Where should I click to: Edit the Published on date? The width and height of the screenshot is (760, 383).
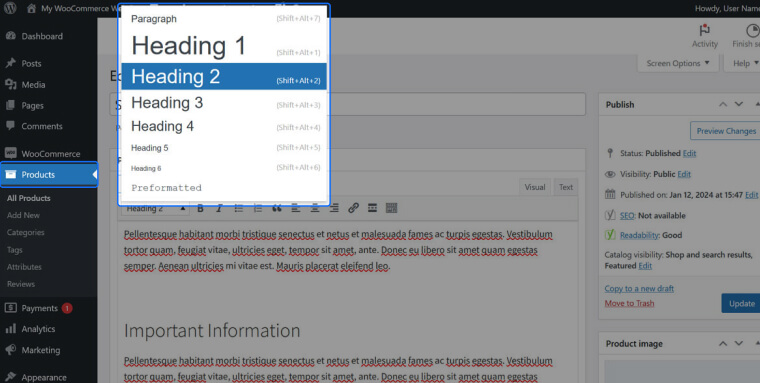[751, 195]
